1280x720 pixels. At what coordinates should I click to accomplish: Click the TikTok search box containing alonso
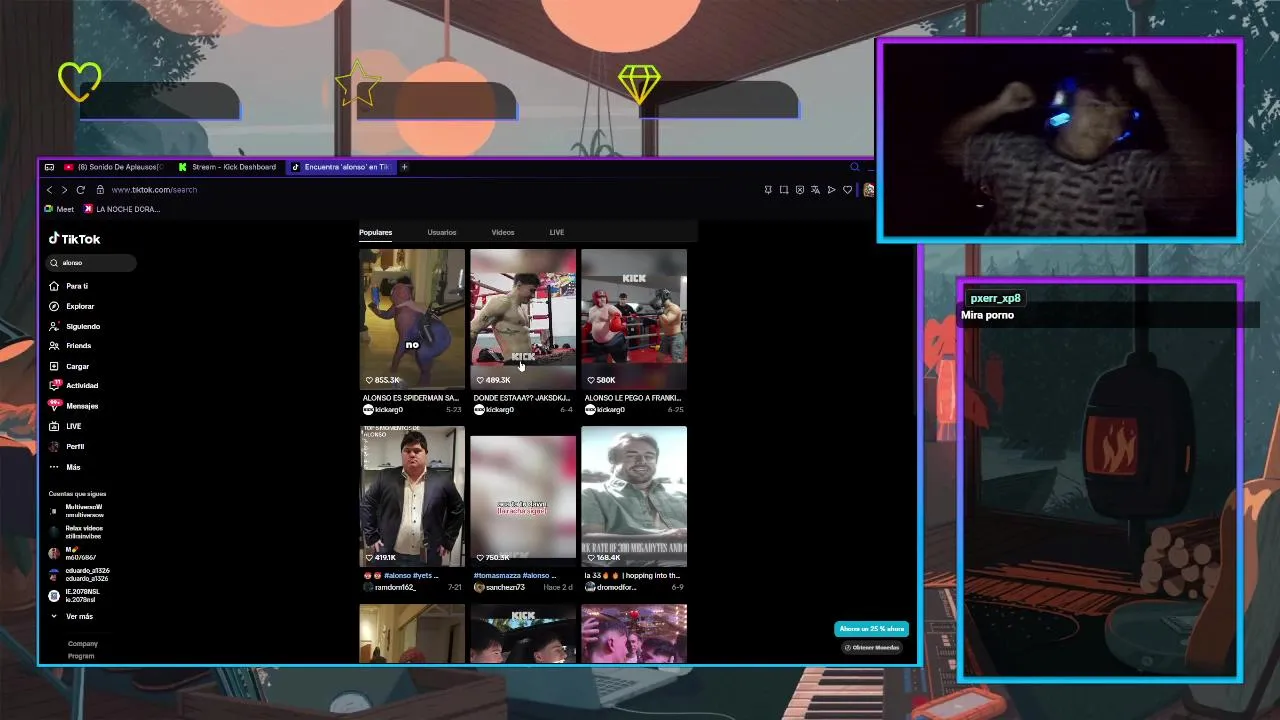(91, 263)
